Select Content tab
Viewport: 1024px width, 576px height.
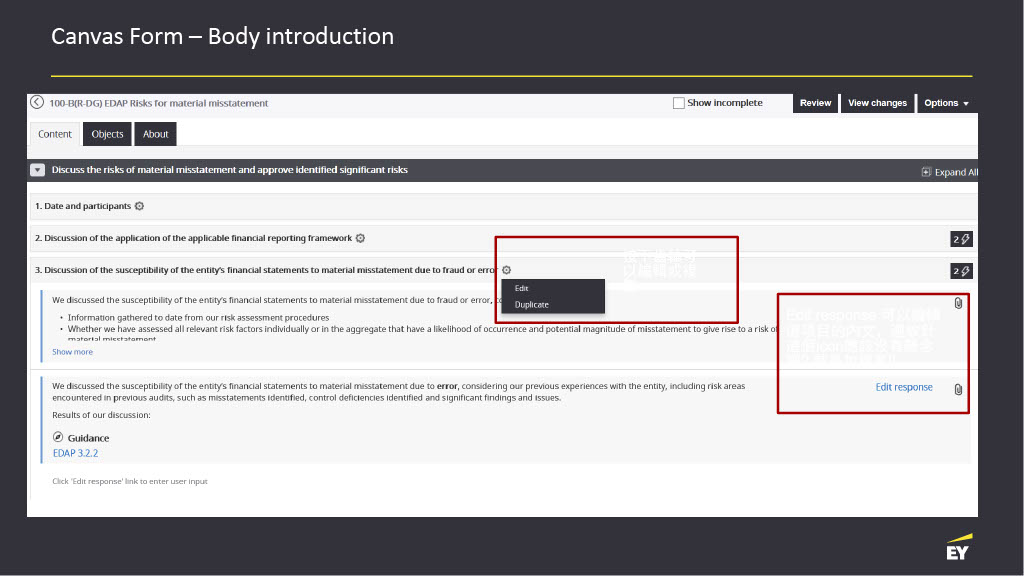point(55,134)
